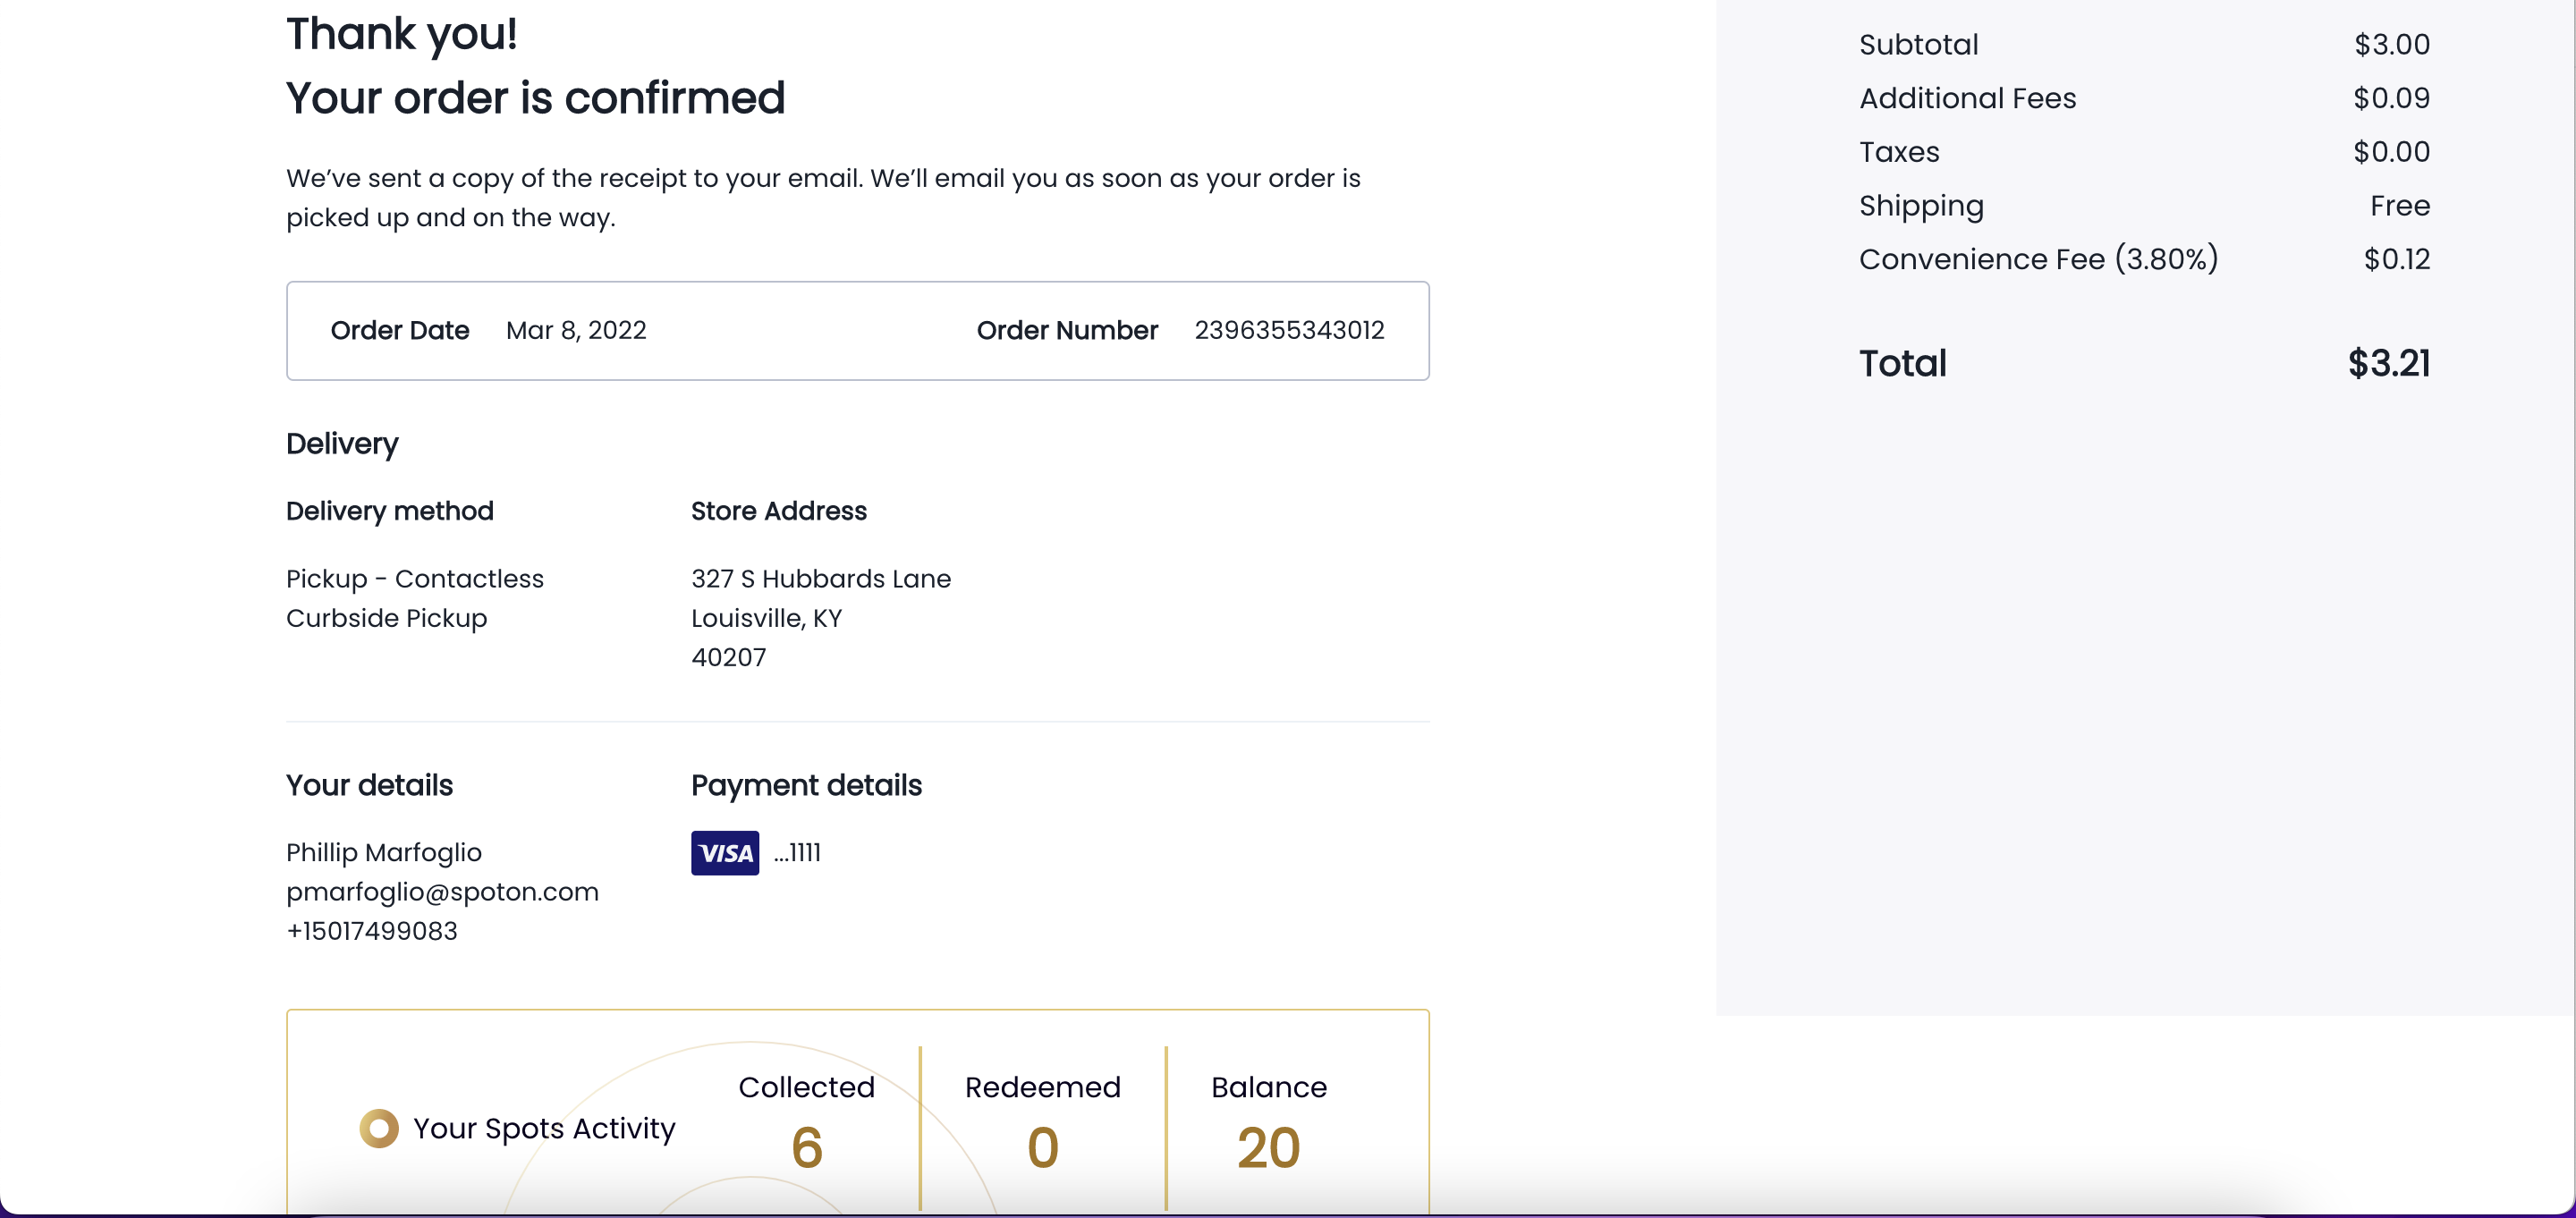
Task: Click the Collected spots value 6
Action: pyautogui.click(x=807, y=1147)
